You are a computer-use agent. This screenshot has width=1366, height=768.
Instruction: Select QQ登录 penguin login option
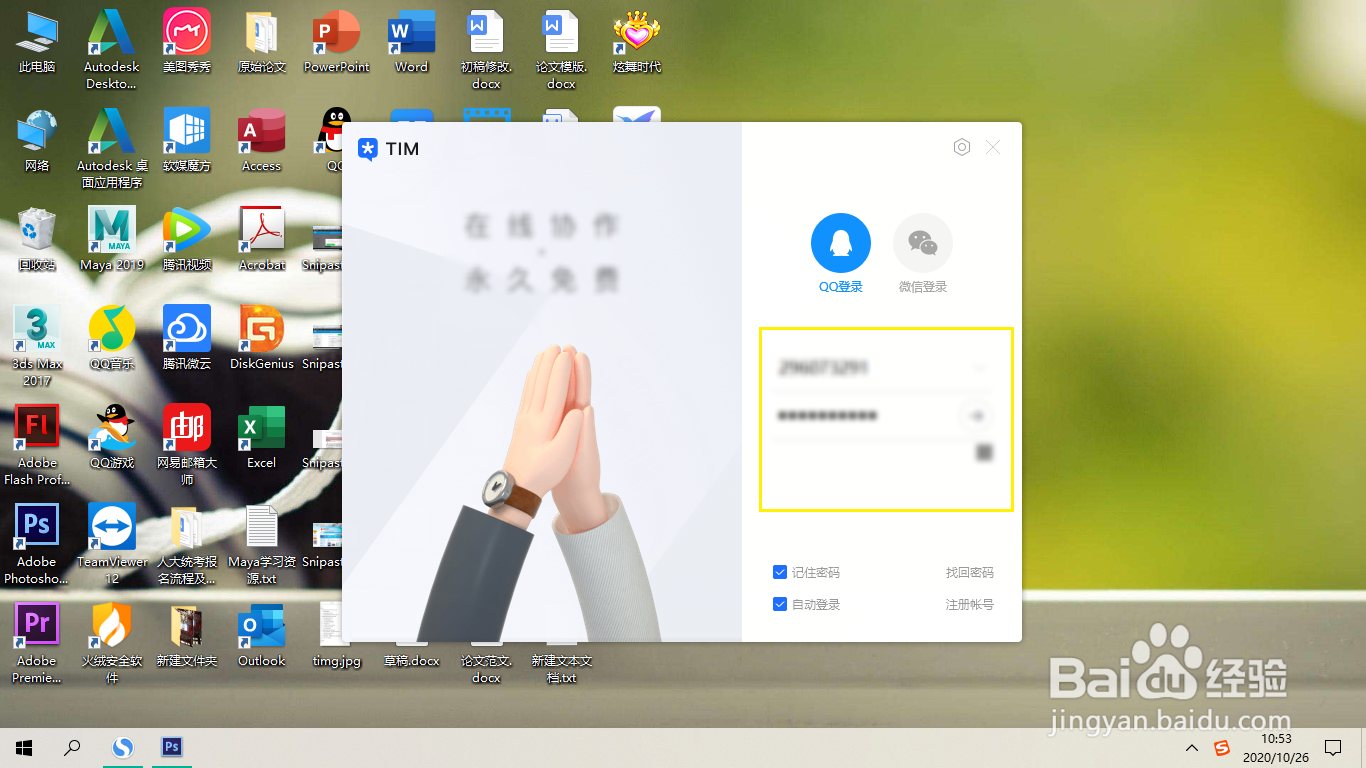tap(840, 243)
